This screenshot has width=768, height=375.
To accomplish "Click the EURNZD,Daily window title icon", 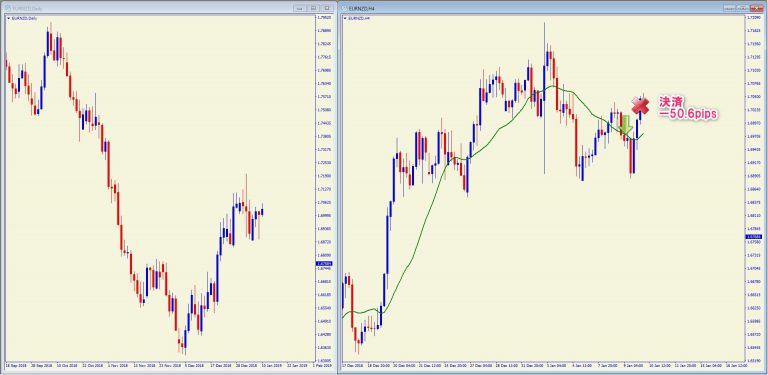I will 9,8.
